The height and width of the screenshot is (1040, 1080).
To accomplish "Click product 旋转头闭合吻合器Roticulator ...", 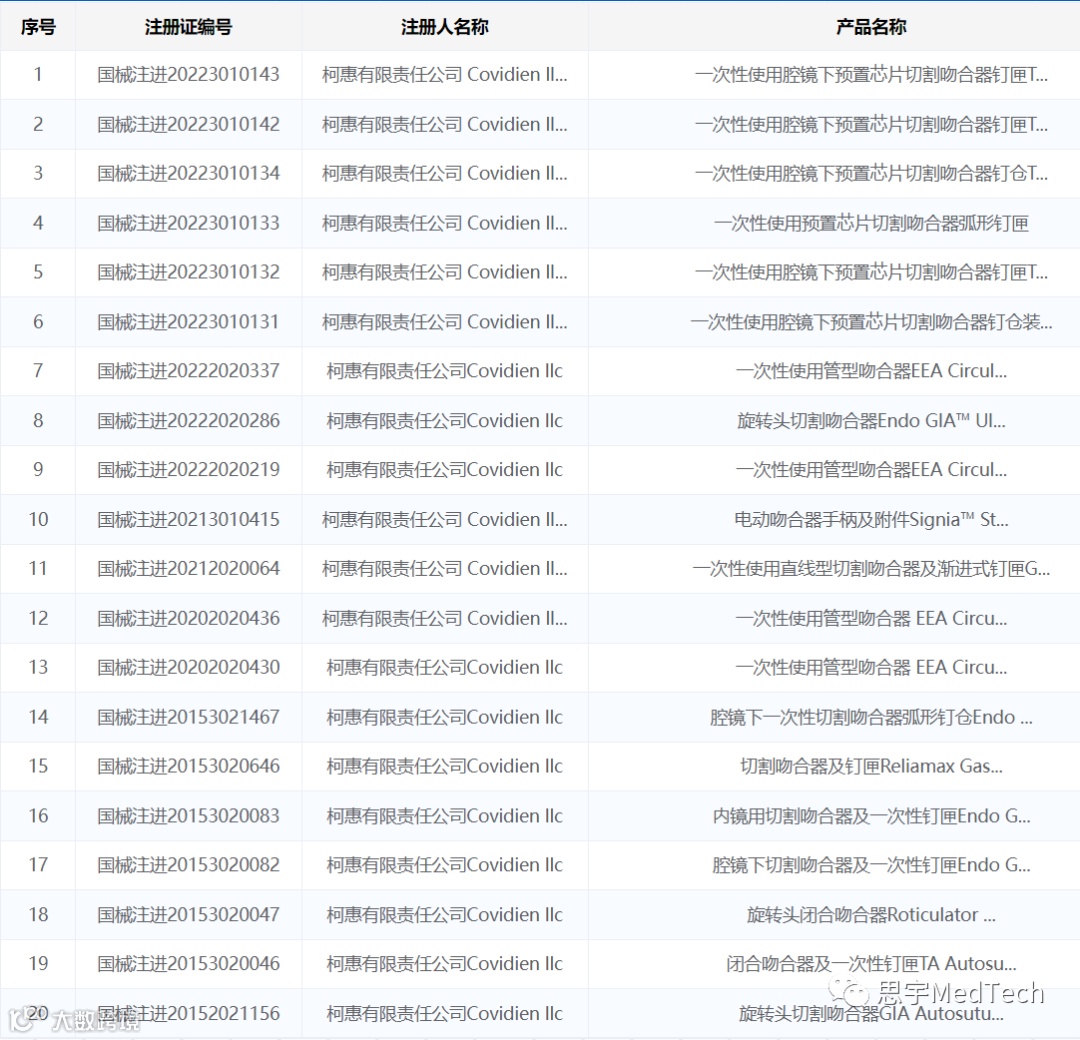I will coord(871,914).
